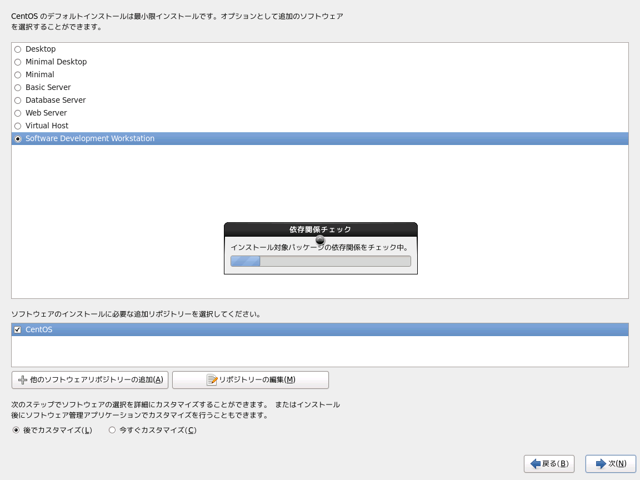Click the Database Server label text
This screenshot has width=640, height=480.
pyautogui.click(x=56, y=100)
